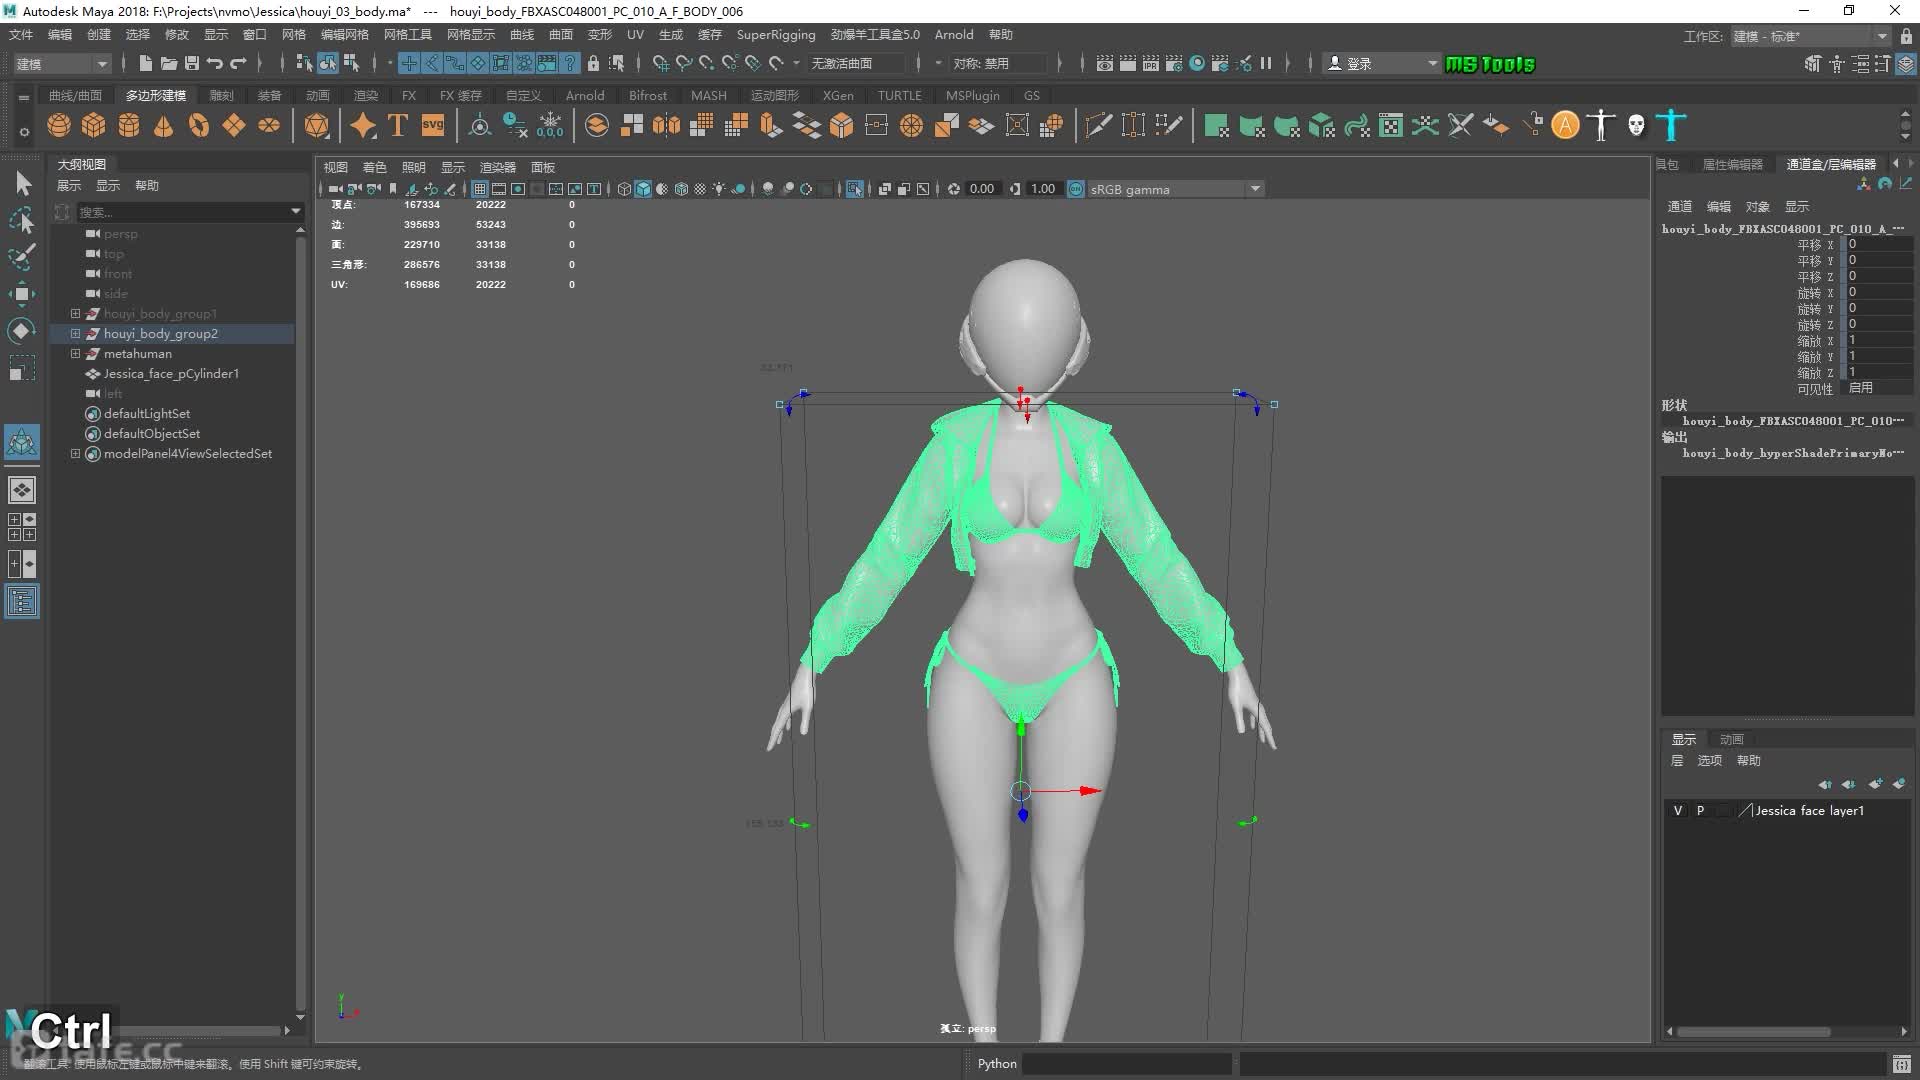Screen dimensions: 1920x1080
Task: Click the Undo arrow icon
Action: point(214,63)
